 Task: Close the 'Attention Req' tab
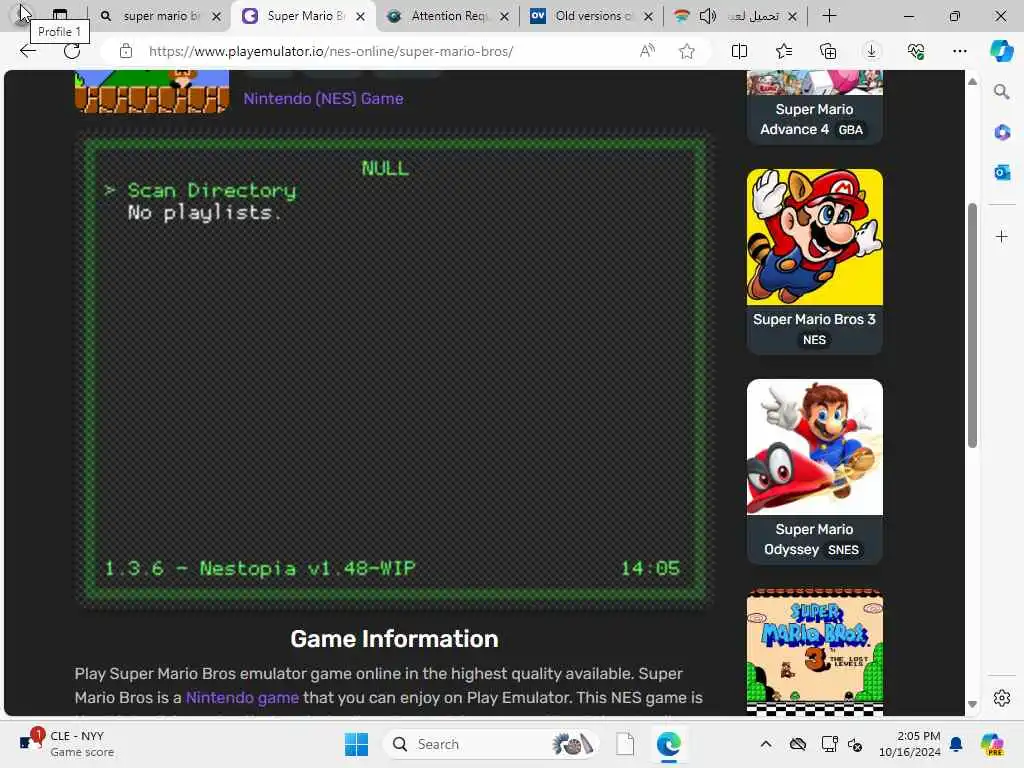(x=504, y=16)
